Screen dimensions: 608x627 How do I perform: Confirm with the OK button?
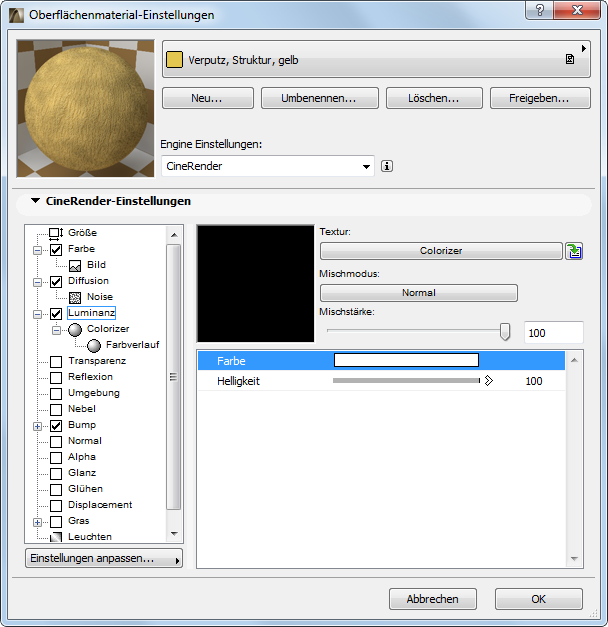[x=538, y=599]
